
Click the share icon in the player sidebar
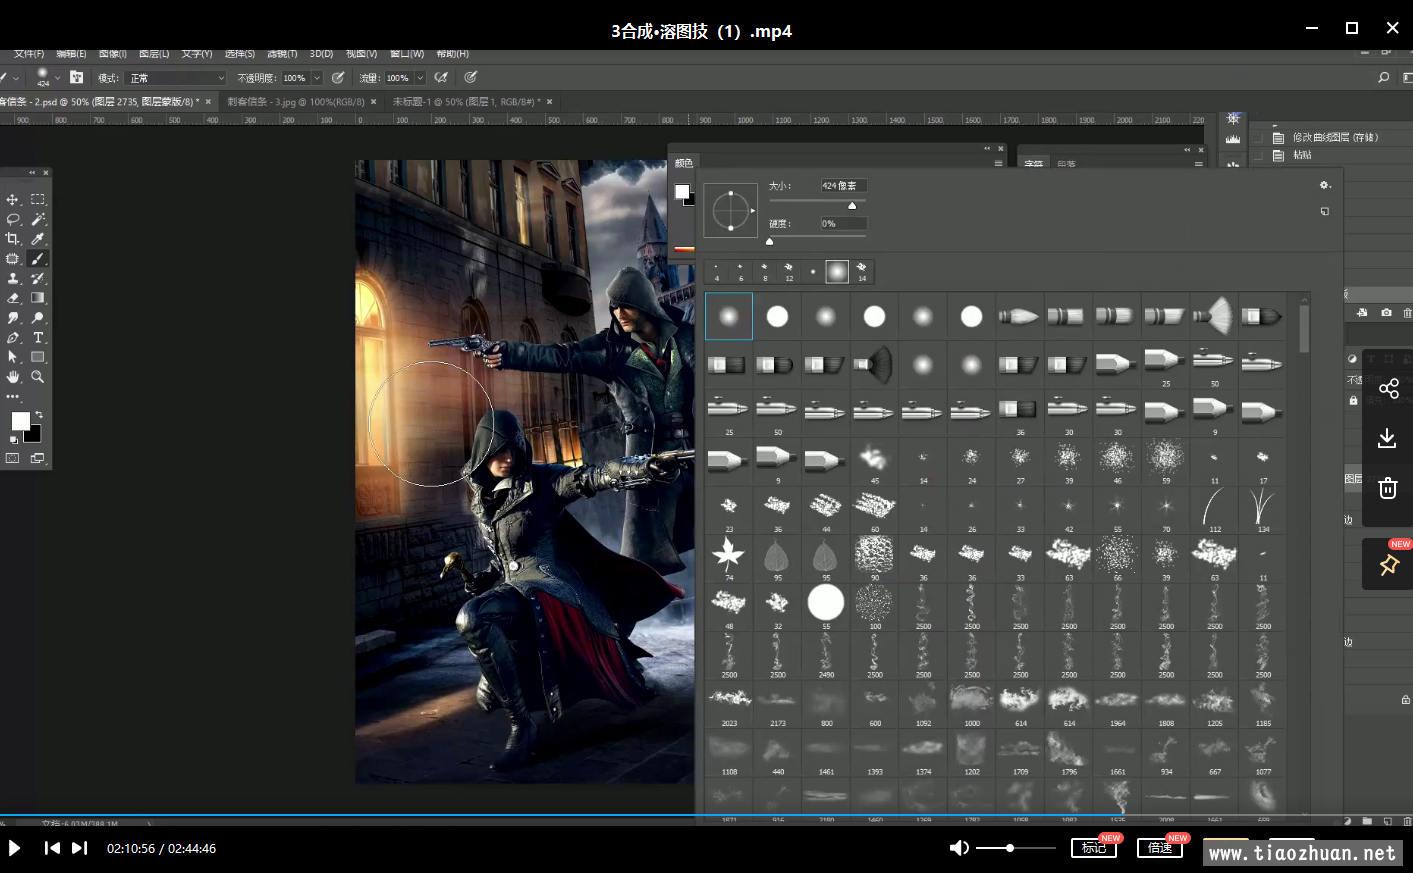coord(1388,389)
